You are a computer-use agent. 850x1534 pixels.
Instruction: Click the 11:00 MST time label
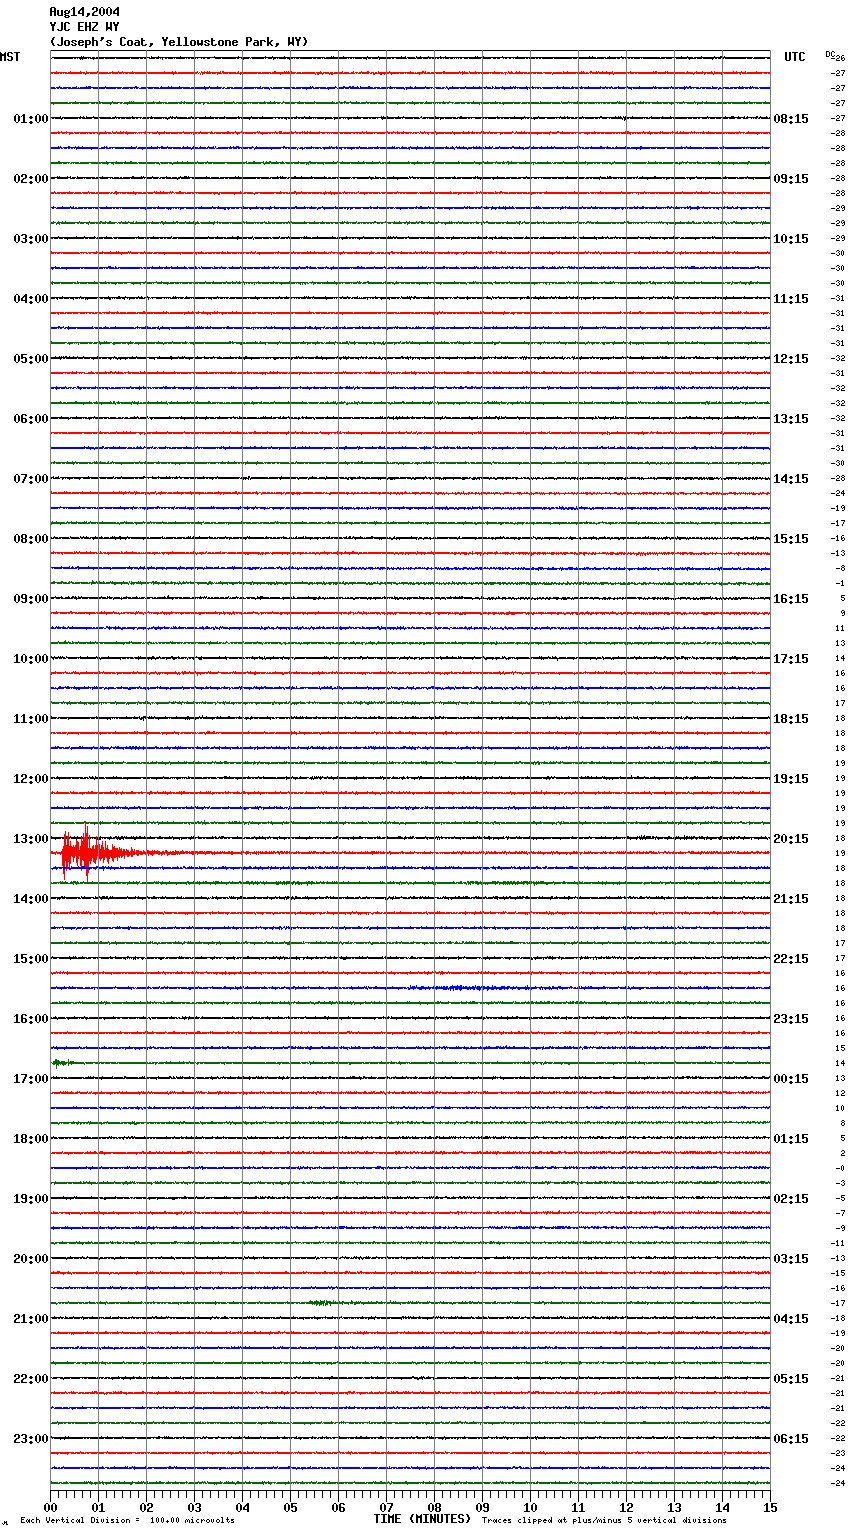(x=31, y=719)
